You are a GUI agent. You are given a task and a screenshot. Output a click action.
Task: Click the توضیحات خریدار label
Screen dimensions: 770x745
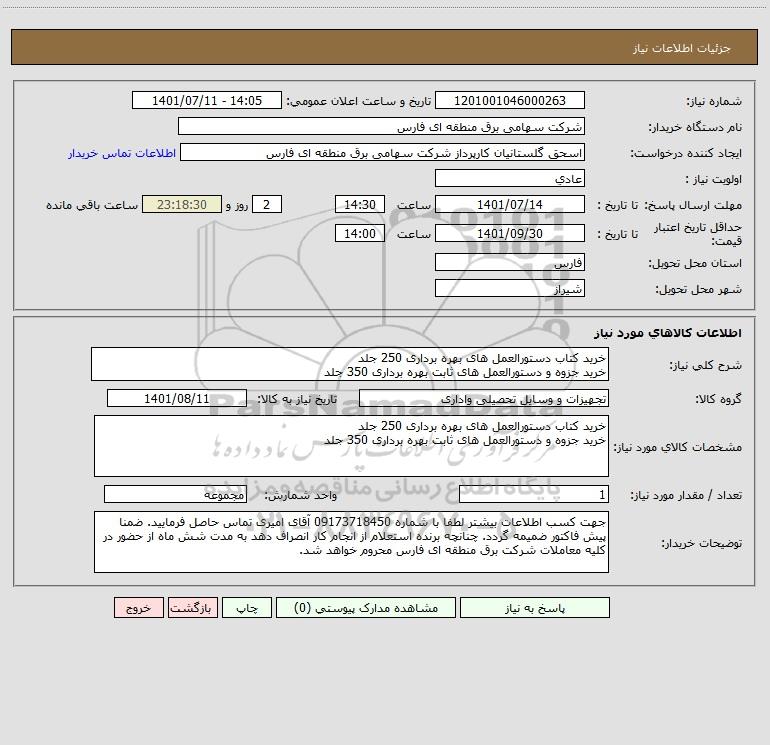point(702,543)
